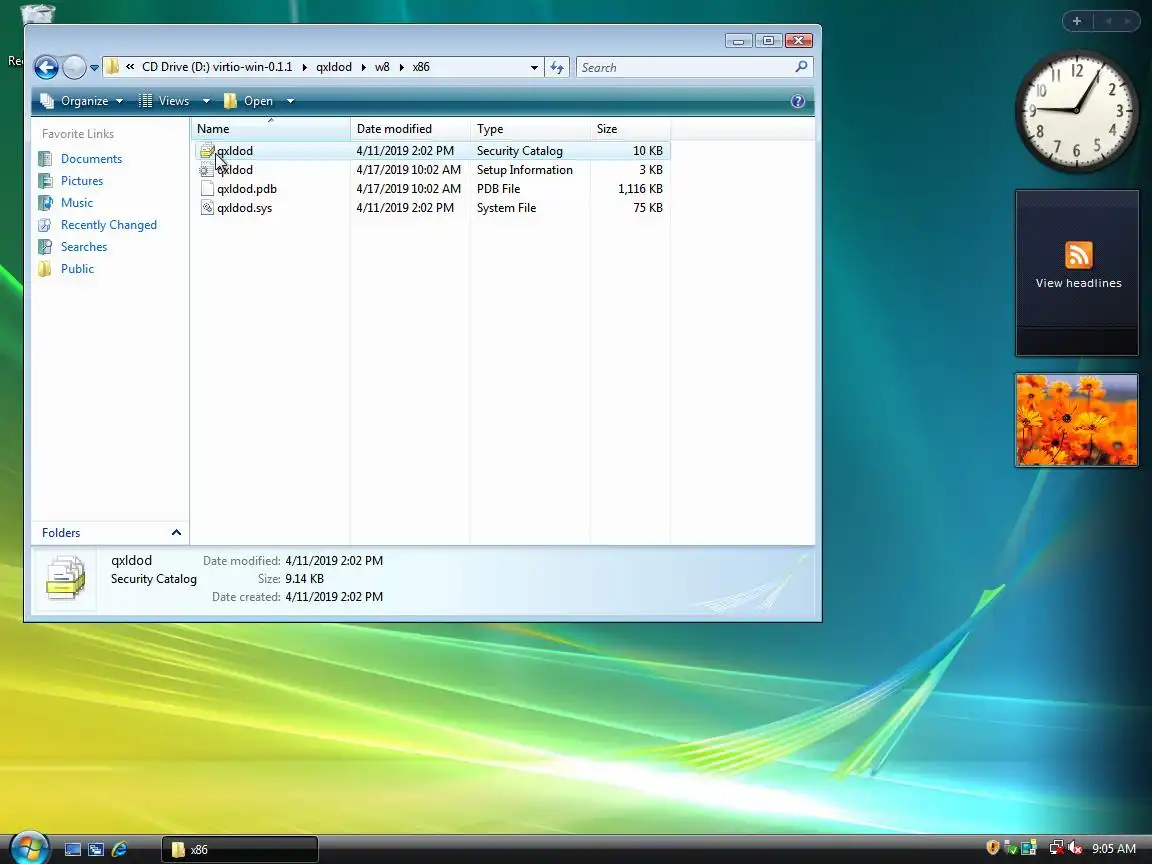1152x864 pixels.
Task: Click View headlines in Feed gadget
Action: click(1078, 283)
